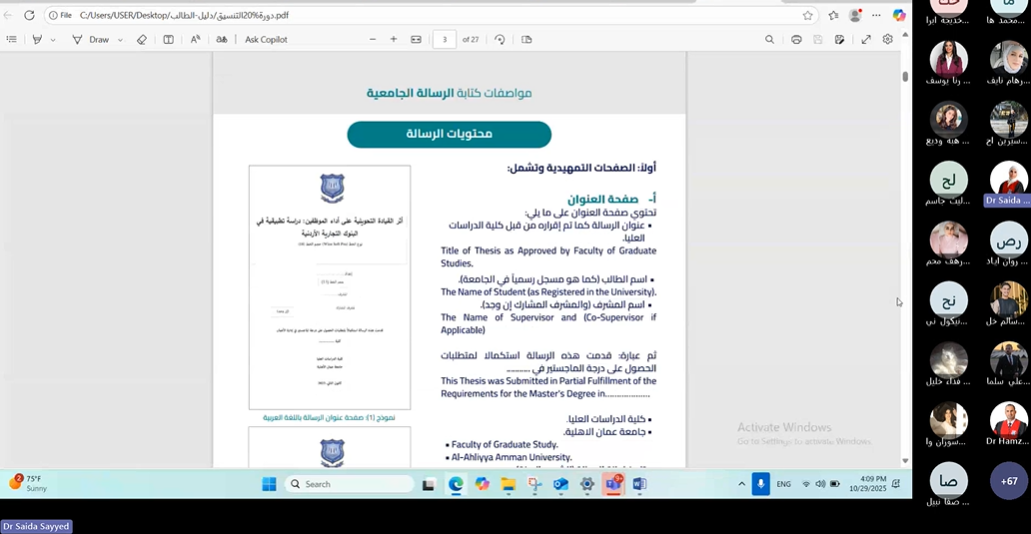Click the Read aloud icon
Screen dimensions: 1031x534
[195, 40]
